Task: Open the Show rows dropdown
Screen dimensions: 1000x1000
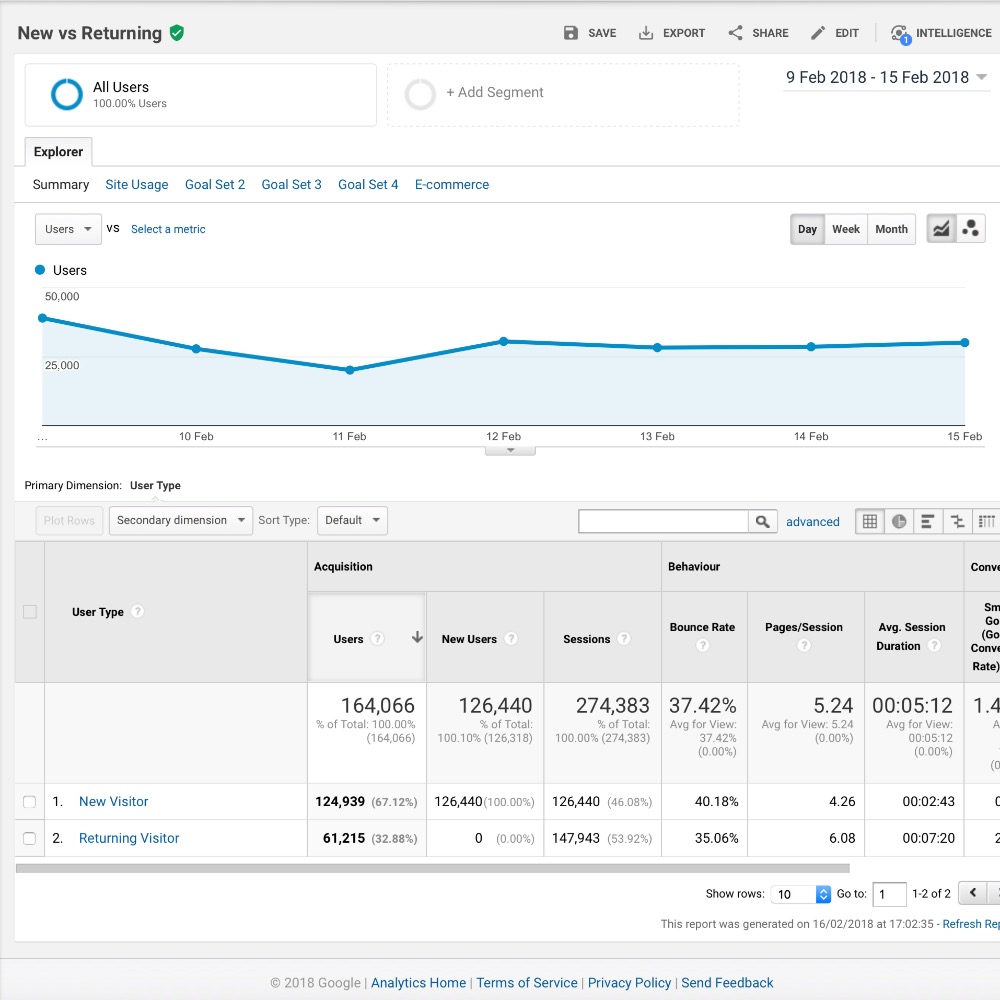Action: click(800, 894)
